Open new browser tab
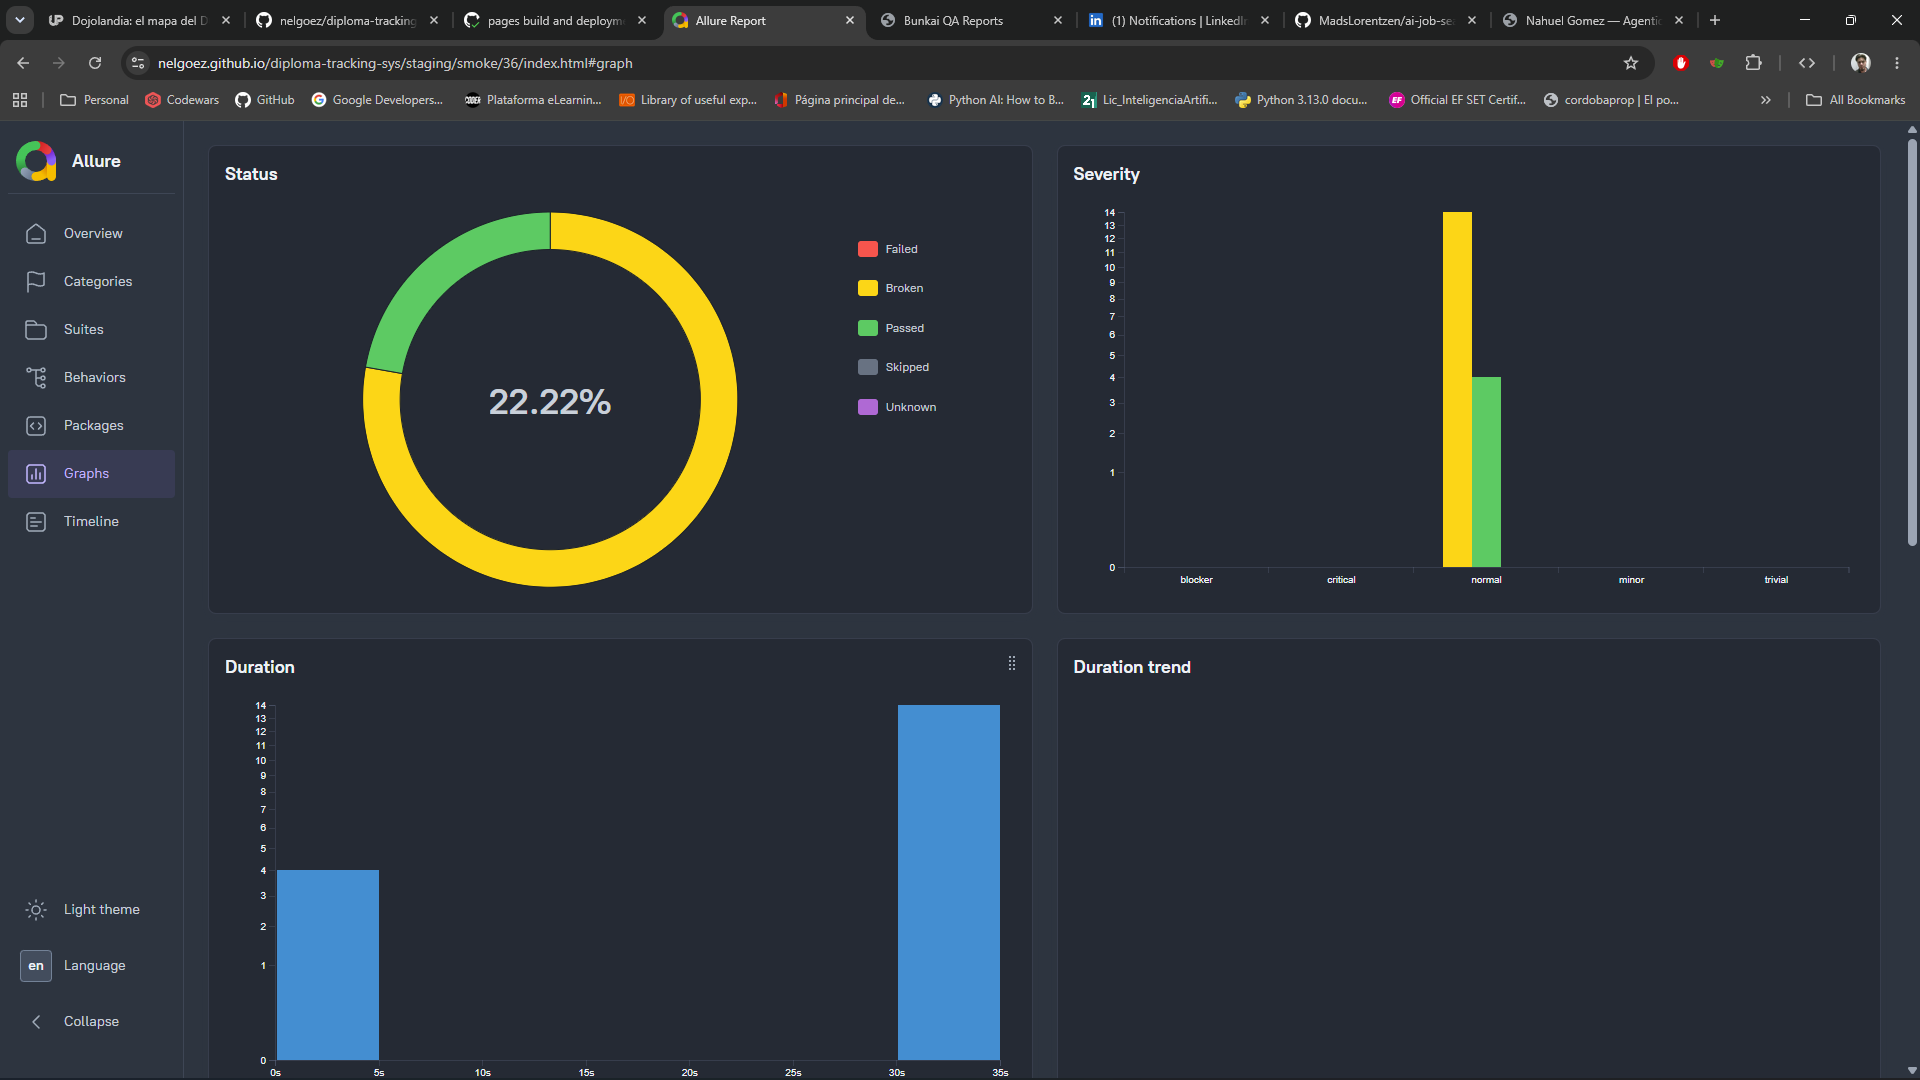This screenshot has width=1920, height=1080. point(1715,20)
